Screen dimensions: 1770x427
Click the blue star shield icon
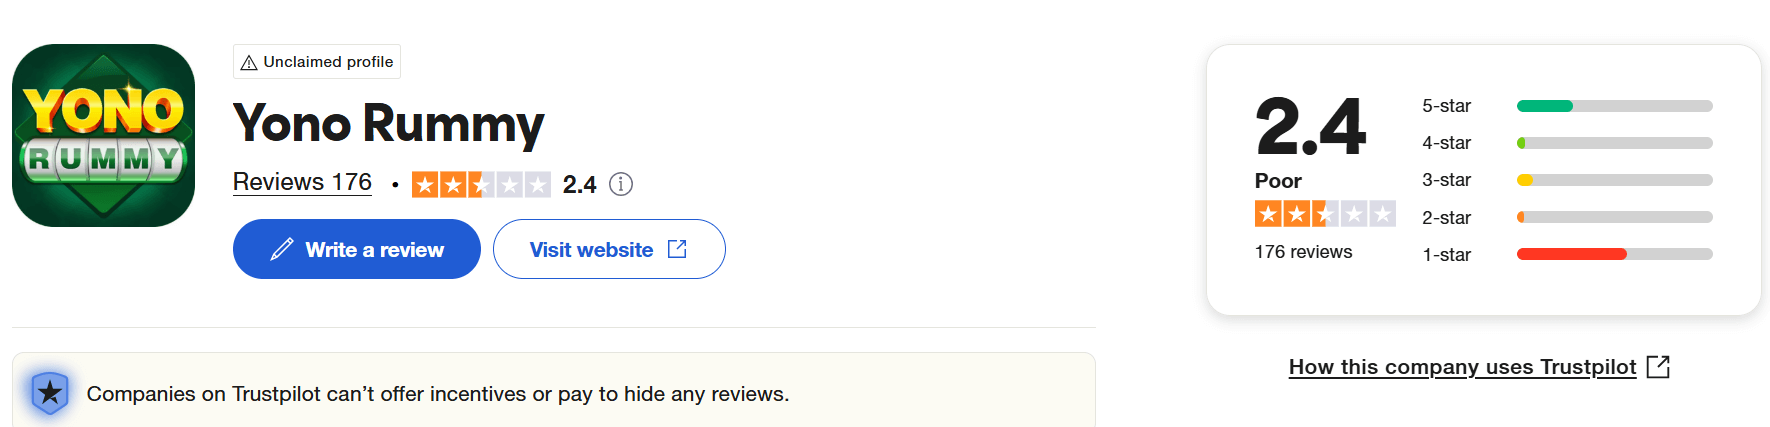click(x=50, y=393)
